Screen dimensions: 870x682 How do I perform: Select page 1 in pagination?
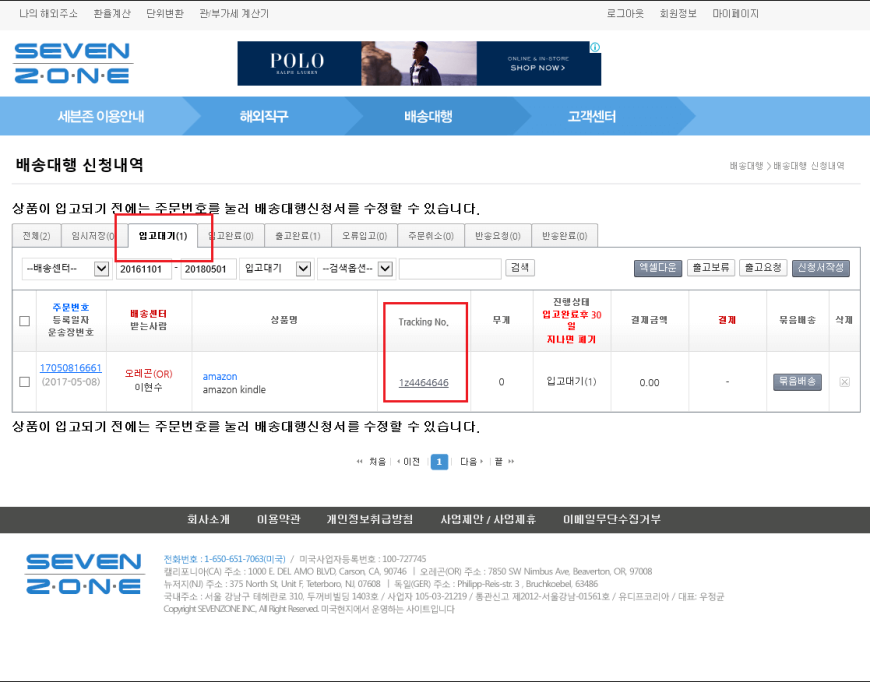[x=439, y=462]
